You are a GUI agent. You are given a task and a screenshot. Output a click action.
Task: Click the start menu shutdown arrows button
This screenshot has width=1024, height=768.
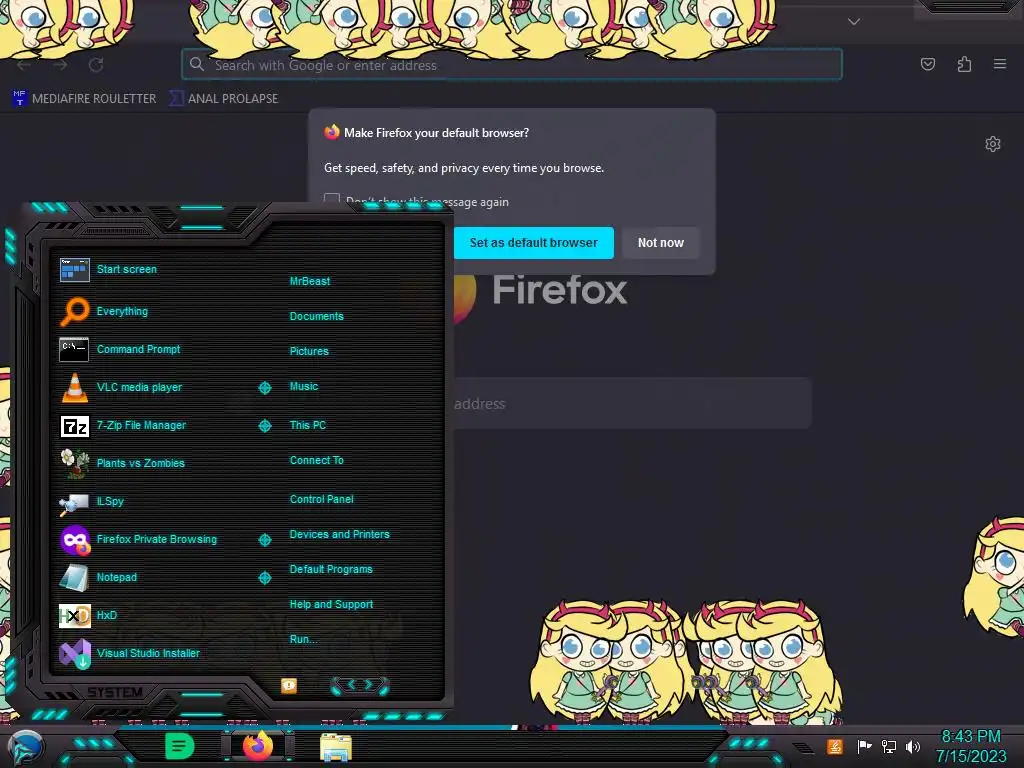[360, 685]
